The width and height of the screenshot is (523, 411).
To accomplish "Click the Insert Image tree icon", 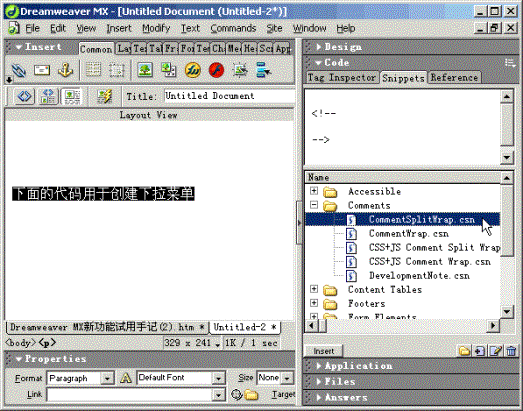I will pos(145,70).
